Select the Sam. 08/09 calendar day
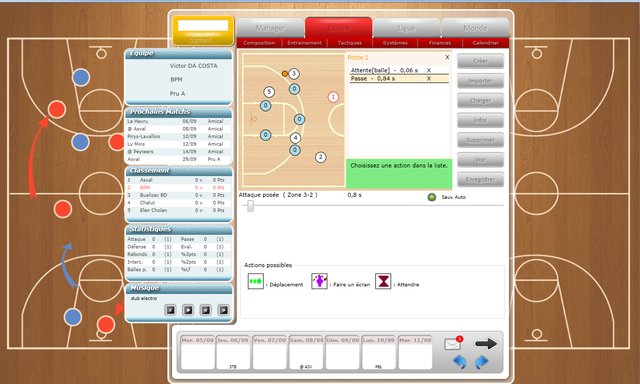This screenshot has width=640, height=384. coord(306,352)
